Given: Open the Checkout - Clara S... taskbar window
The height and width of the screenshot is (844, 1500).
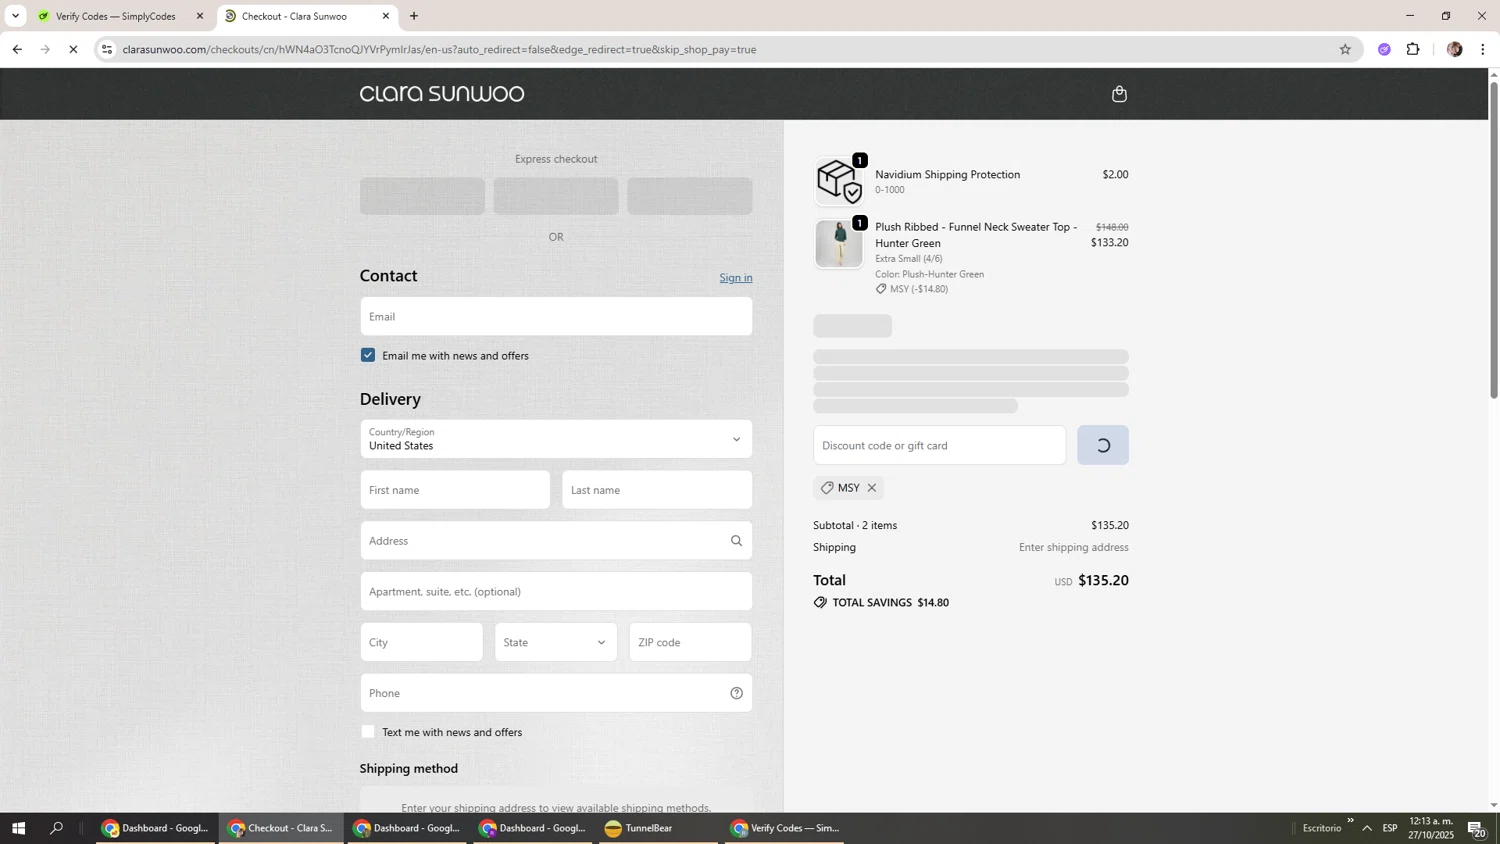Looking at the screenshot, I should pos(281,828).
